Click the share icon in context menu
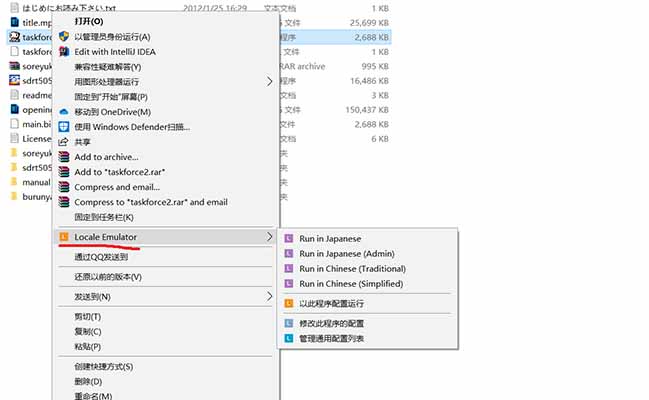 click(63, 142)
